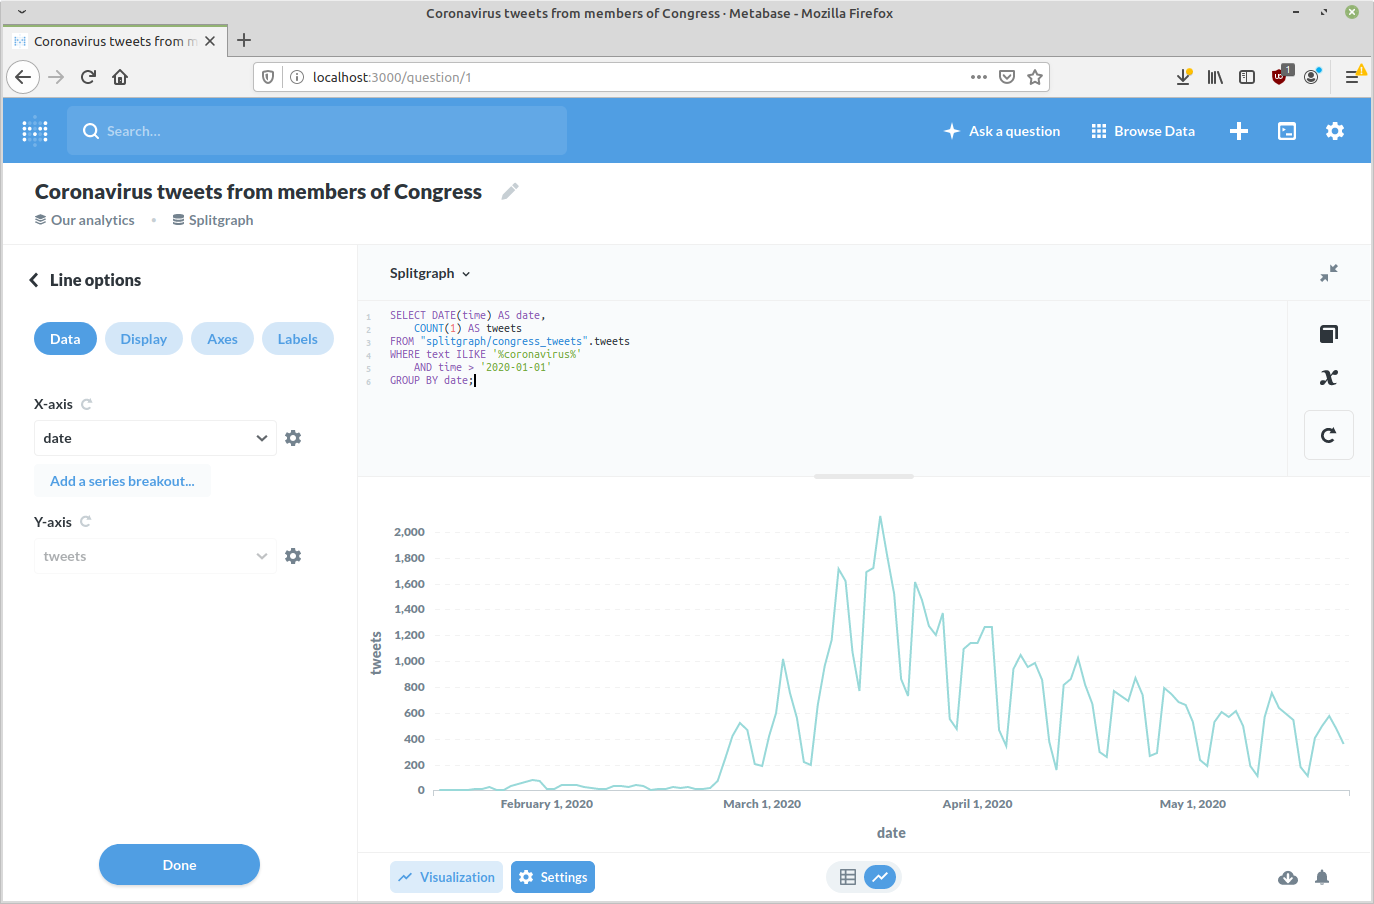Bookmark this page with the star icon
Image resolution: width=1374 pixels, height=904 pixels.
point(1035,77)
